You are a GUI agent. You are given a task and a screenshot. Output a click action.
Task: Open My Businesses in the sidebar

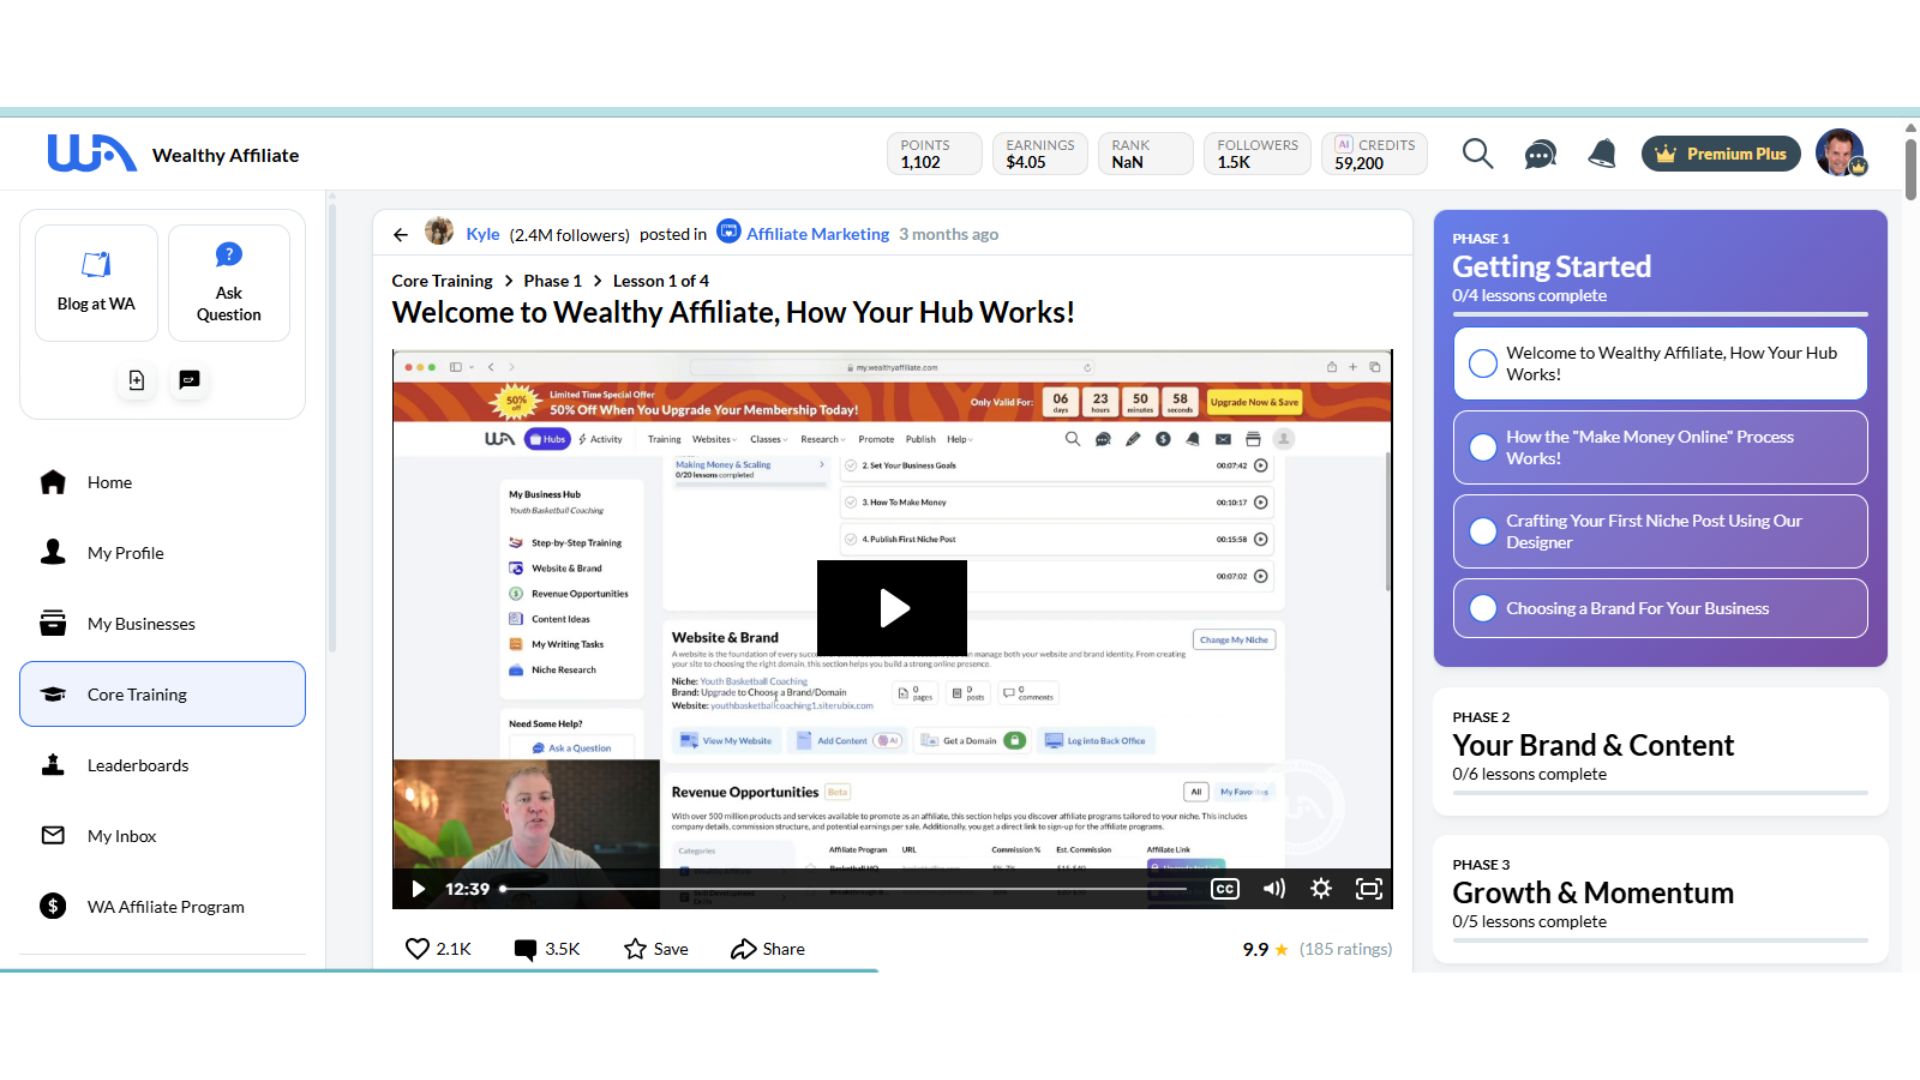162,624
